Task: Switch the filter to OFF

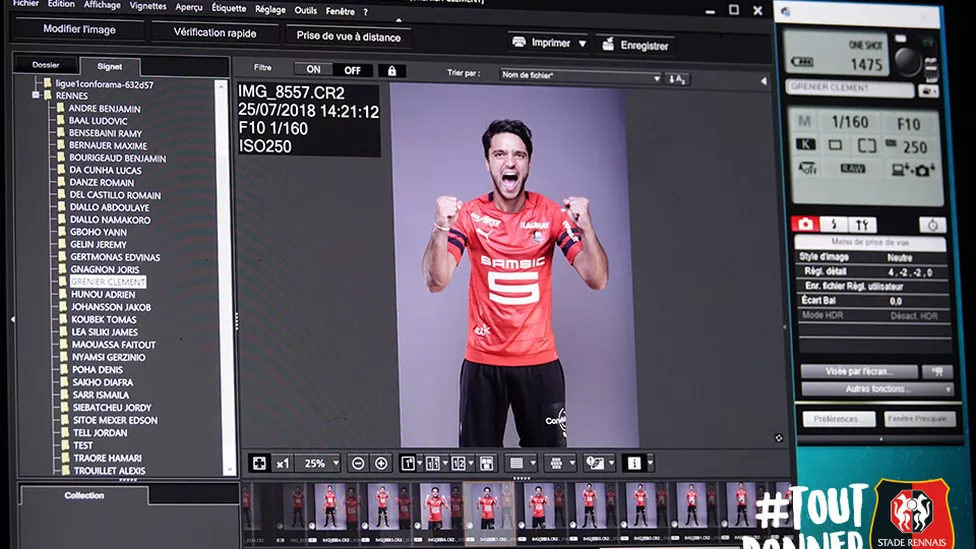Action: (x=353, y=70)
